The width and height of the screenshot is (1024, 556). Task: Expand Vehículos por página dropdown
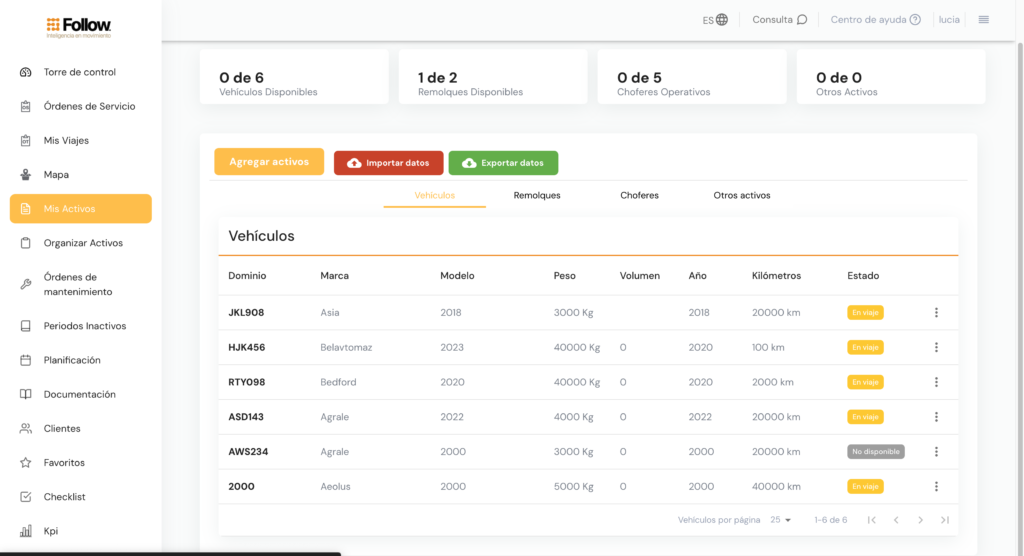pyautogui.click(x=781, y=520)
